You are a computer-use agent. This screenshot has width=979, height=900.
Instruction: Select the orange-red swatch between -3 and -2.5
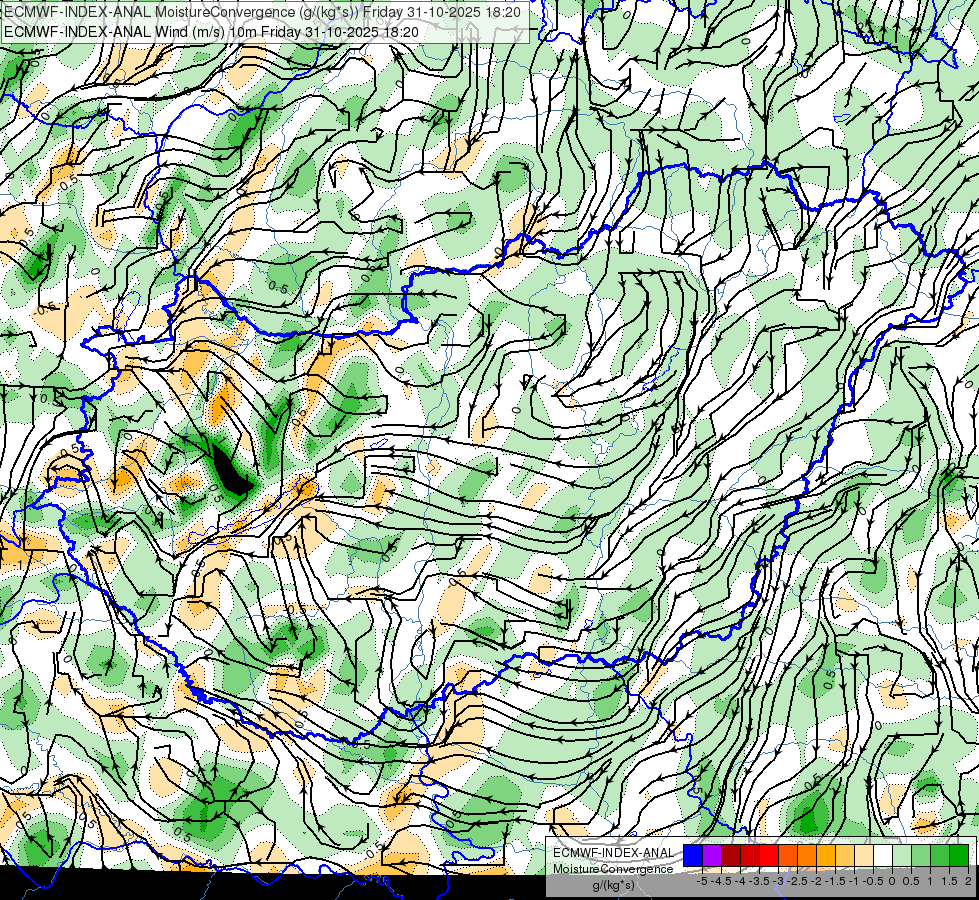[788, 855]
